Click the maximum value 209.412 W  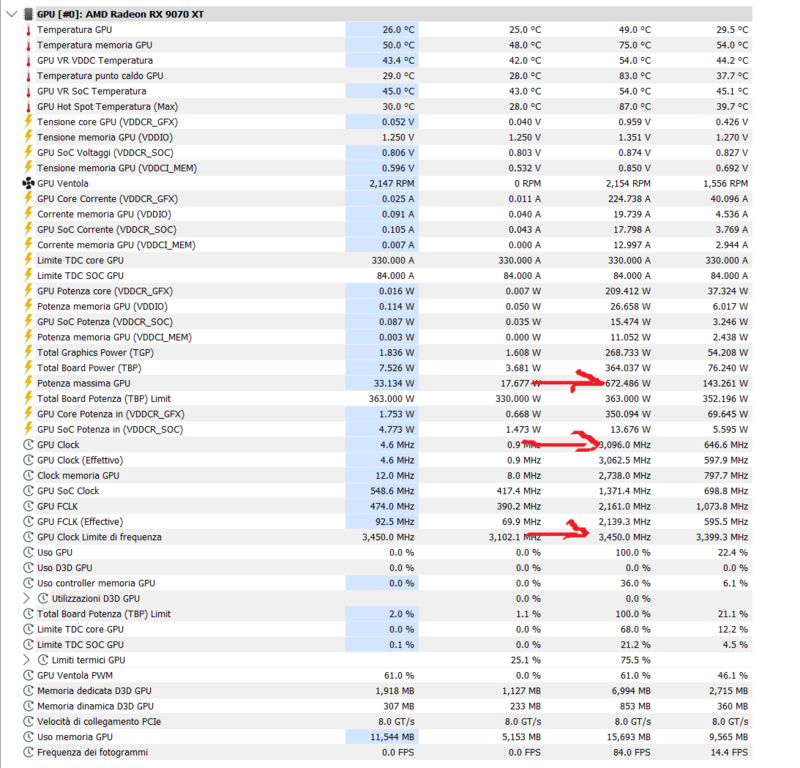coord(628,291)
